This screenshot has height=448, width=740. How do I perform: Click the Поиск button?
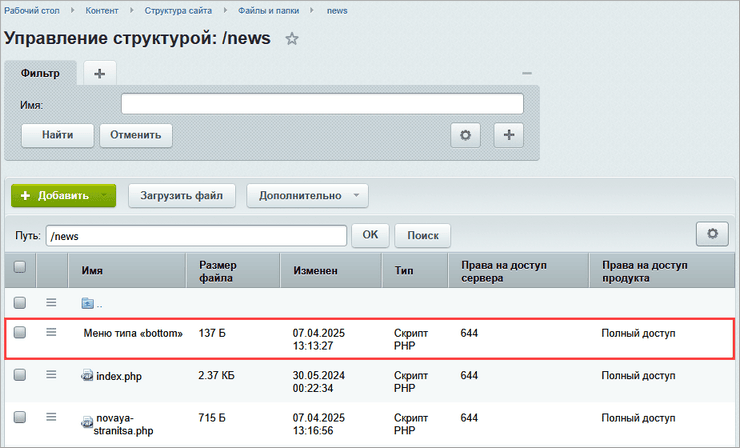(423, 235)
